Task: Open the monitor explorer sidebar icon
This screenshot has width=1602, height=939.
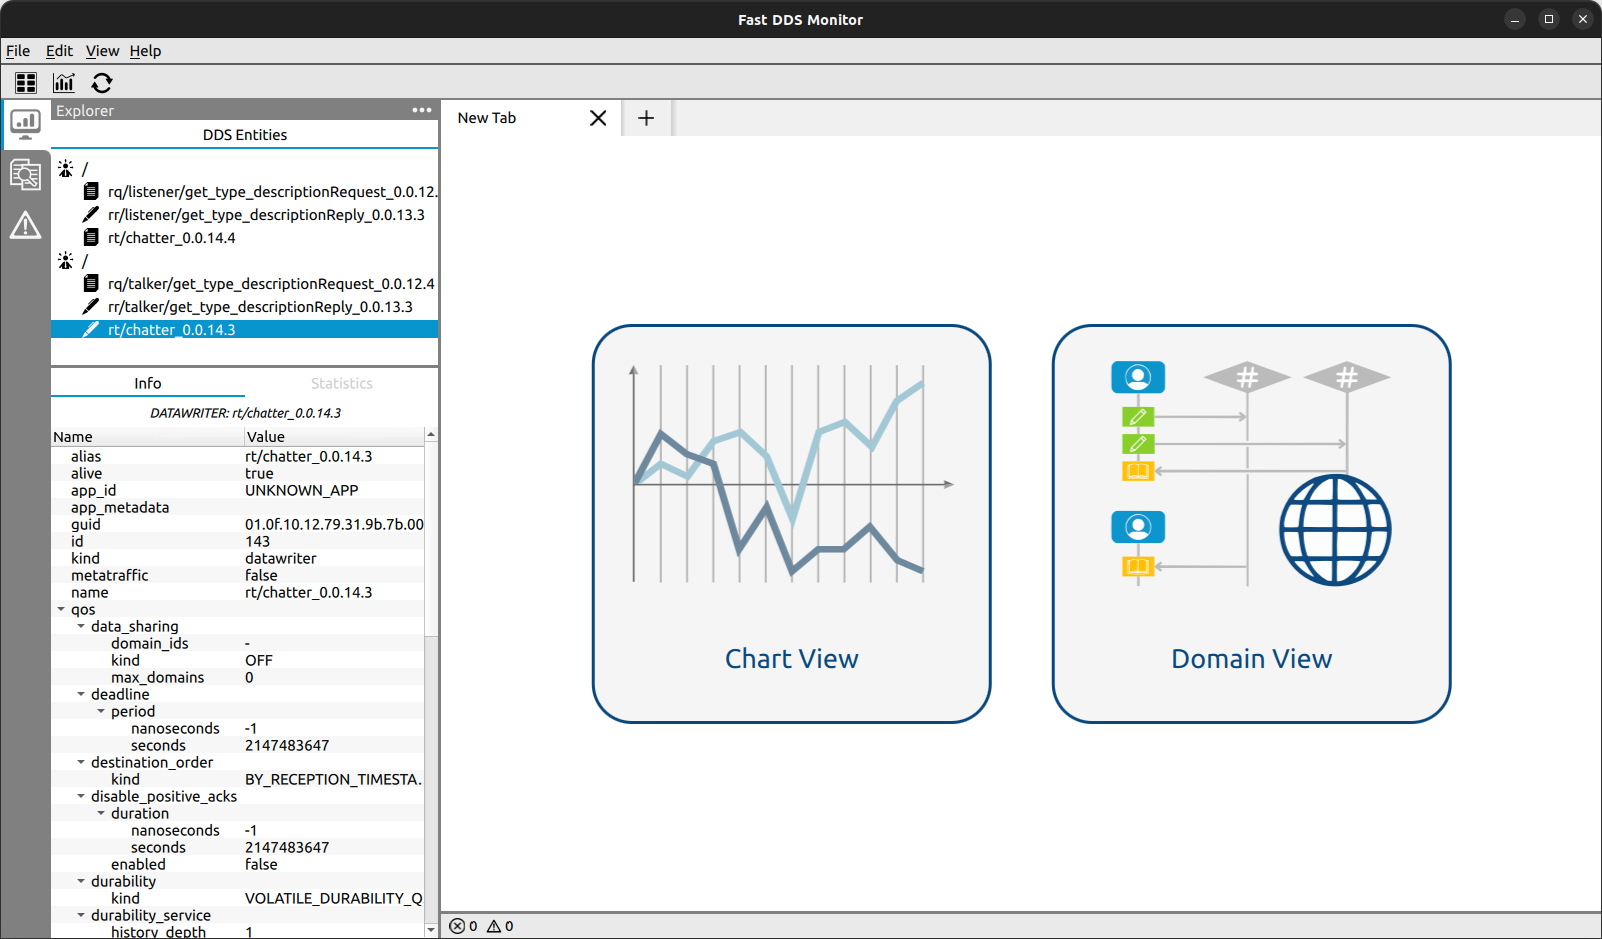Action: 25,124
